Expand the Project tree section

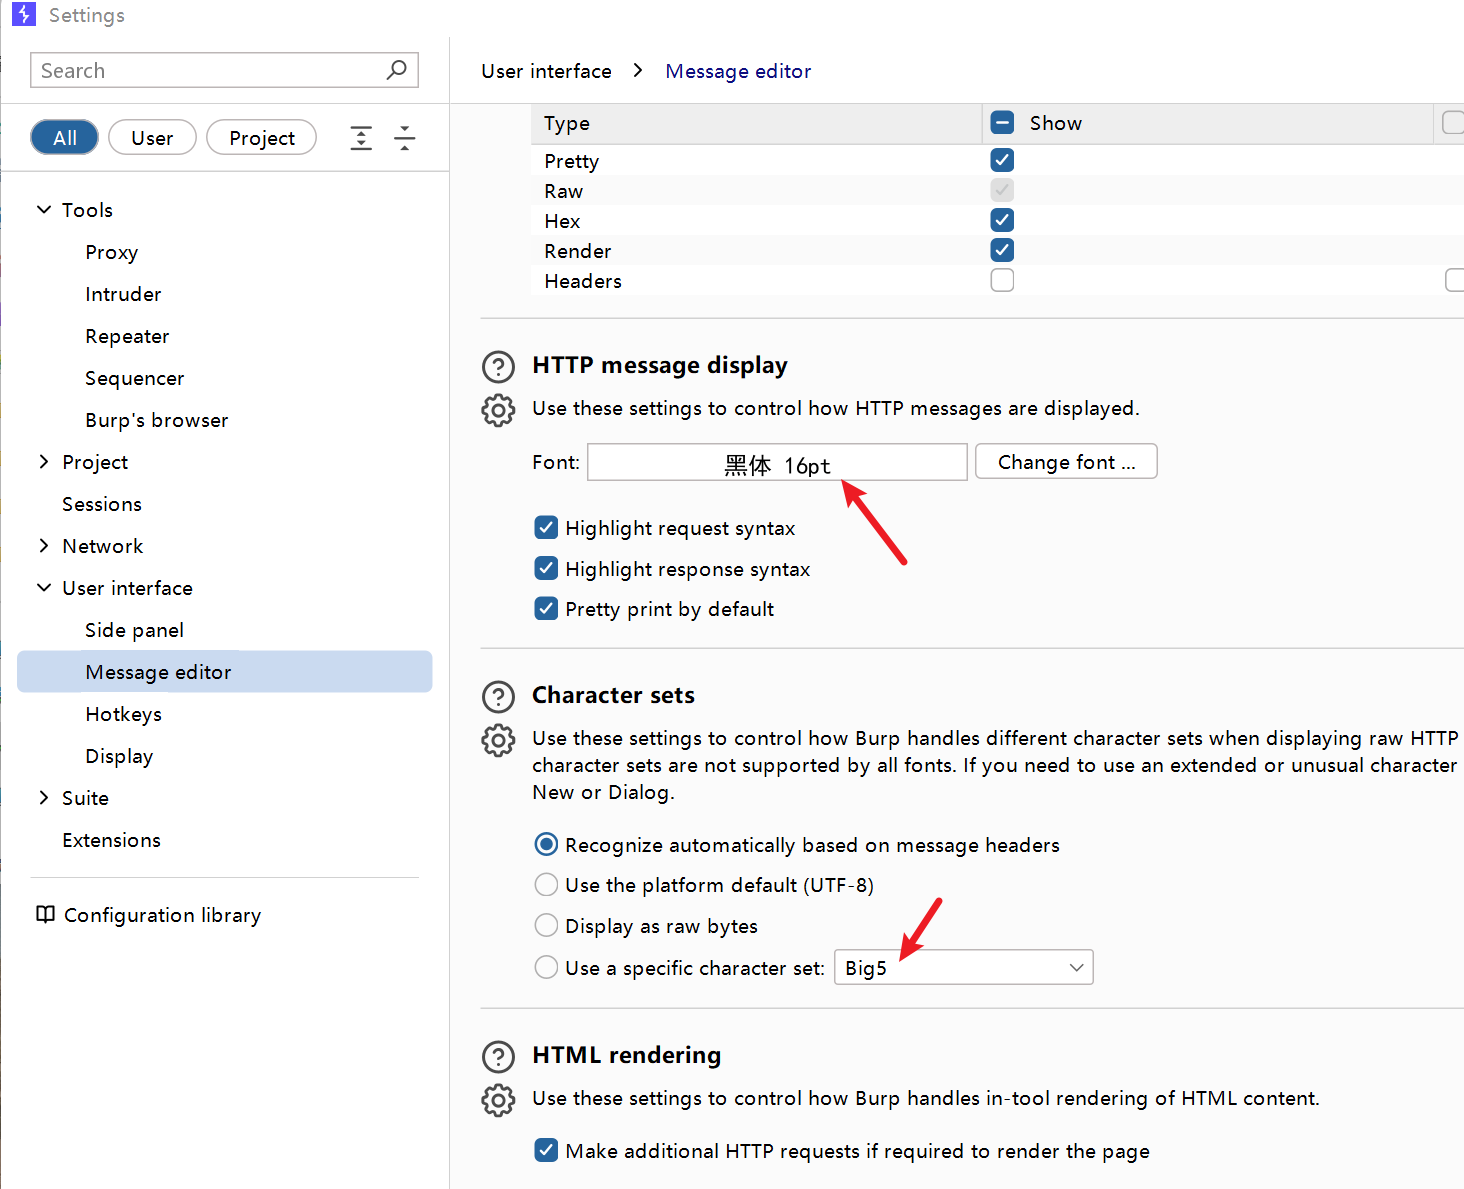[x=44, y=461]
